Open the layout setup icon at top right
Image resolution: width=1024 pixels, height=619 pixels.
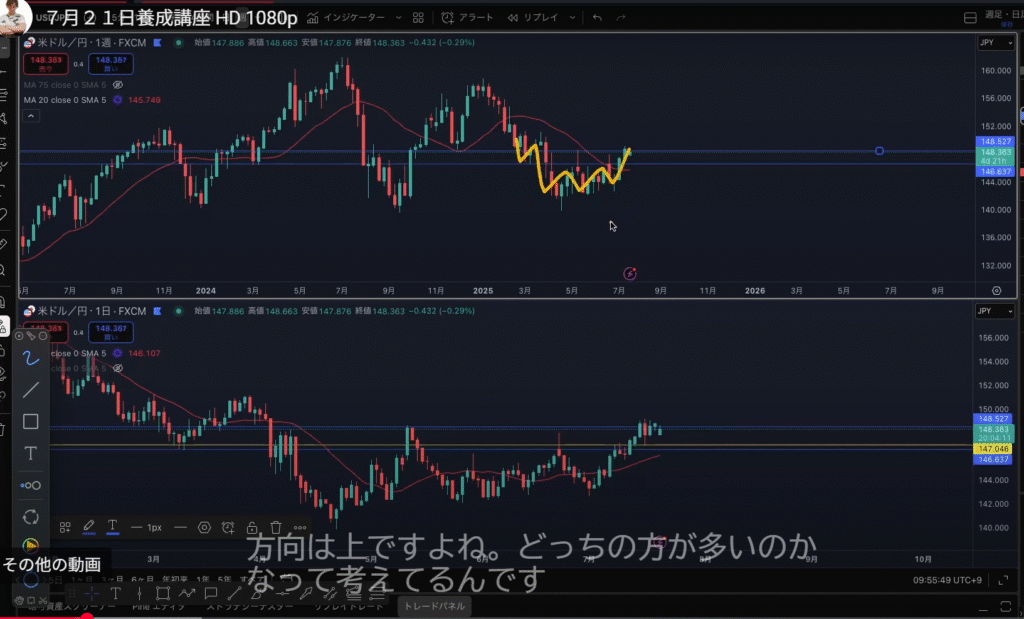970,18
